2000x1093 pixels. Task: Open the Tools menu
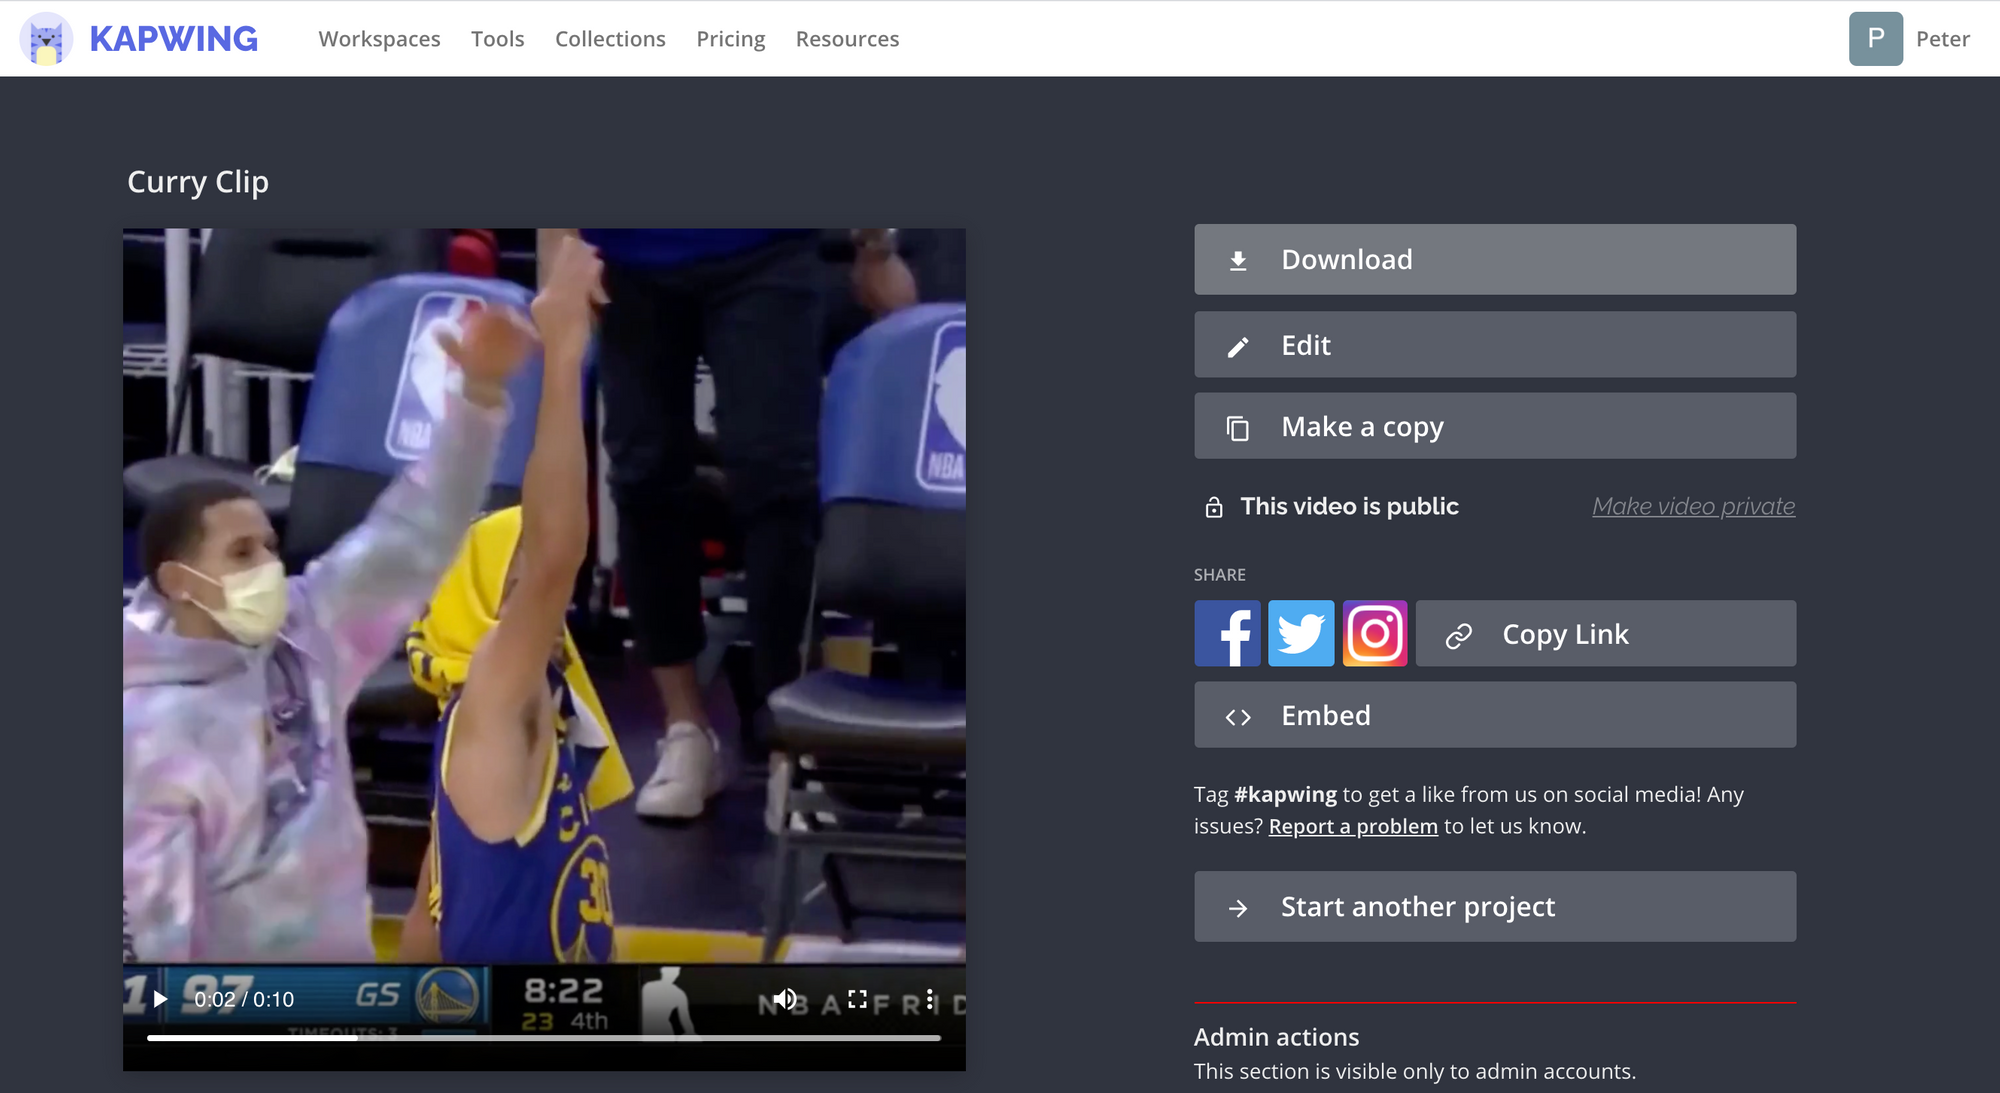pyautogui.click(x=497, y=39)
